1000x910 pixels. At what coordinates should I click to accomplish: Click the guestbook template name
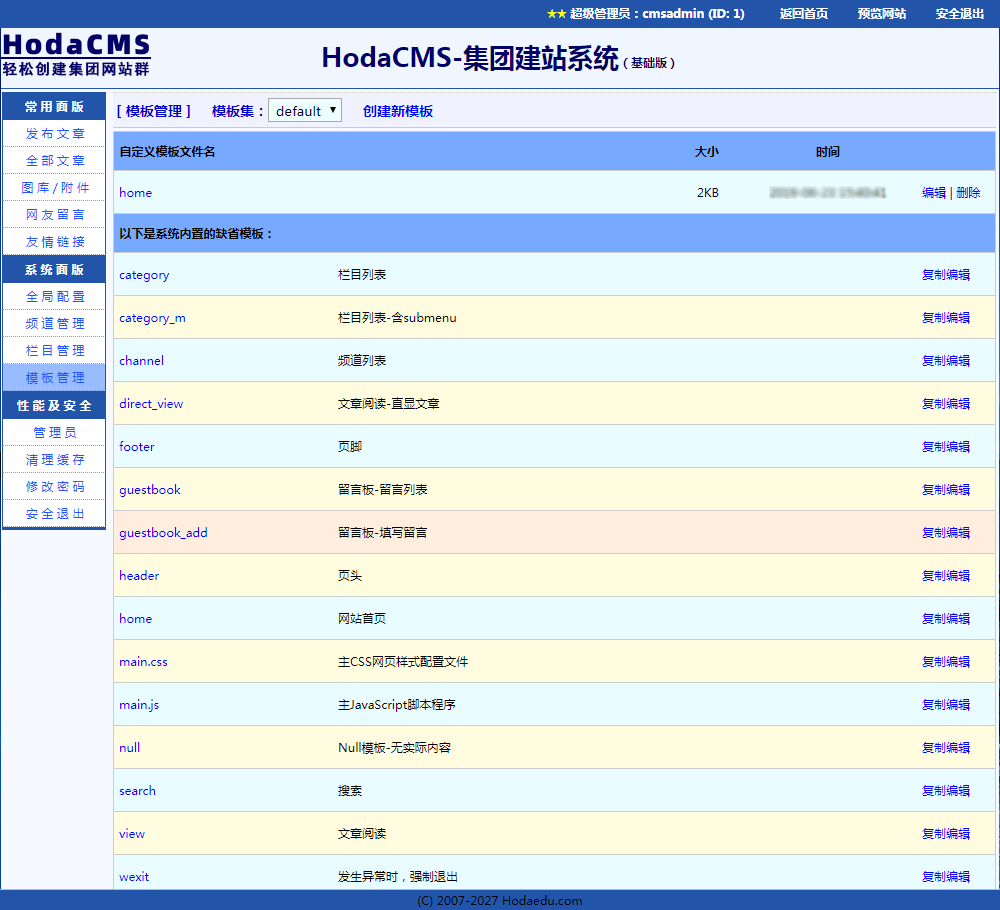click(x=150, y=490)
